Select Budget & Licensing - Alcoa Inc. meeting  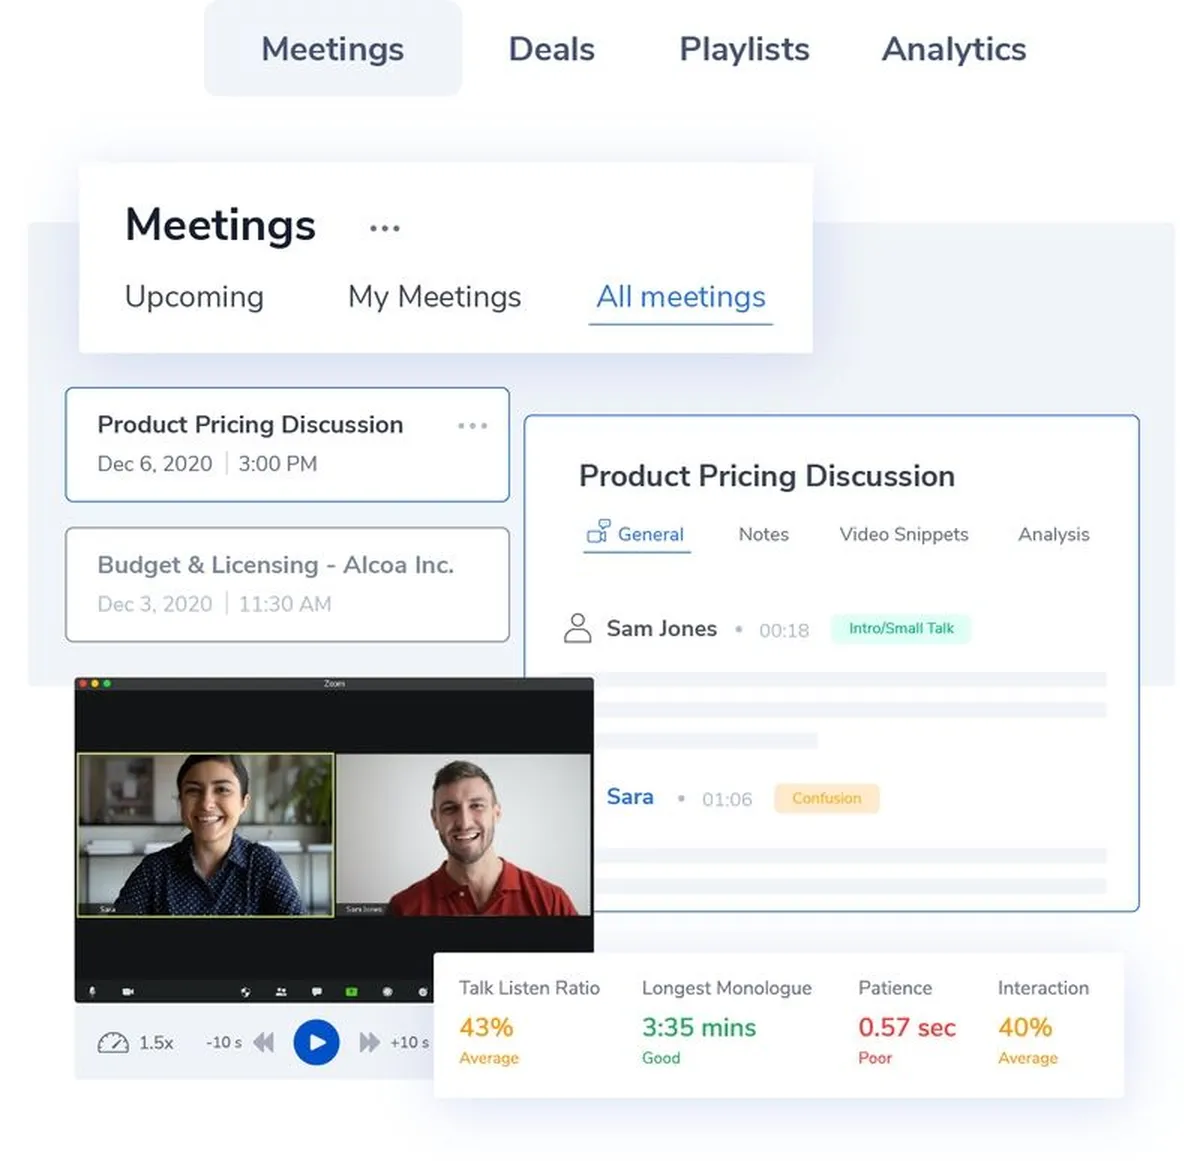click(287, 584)
